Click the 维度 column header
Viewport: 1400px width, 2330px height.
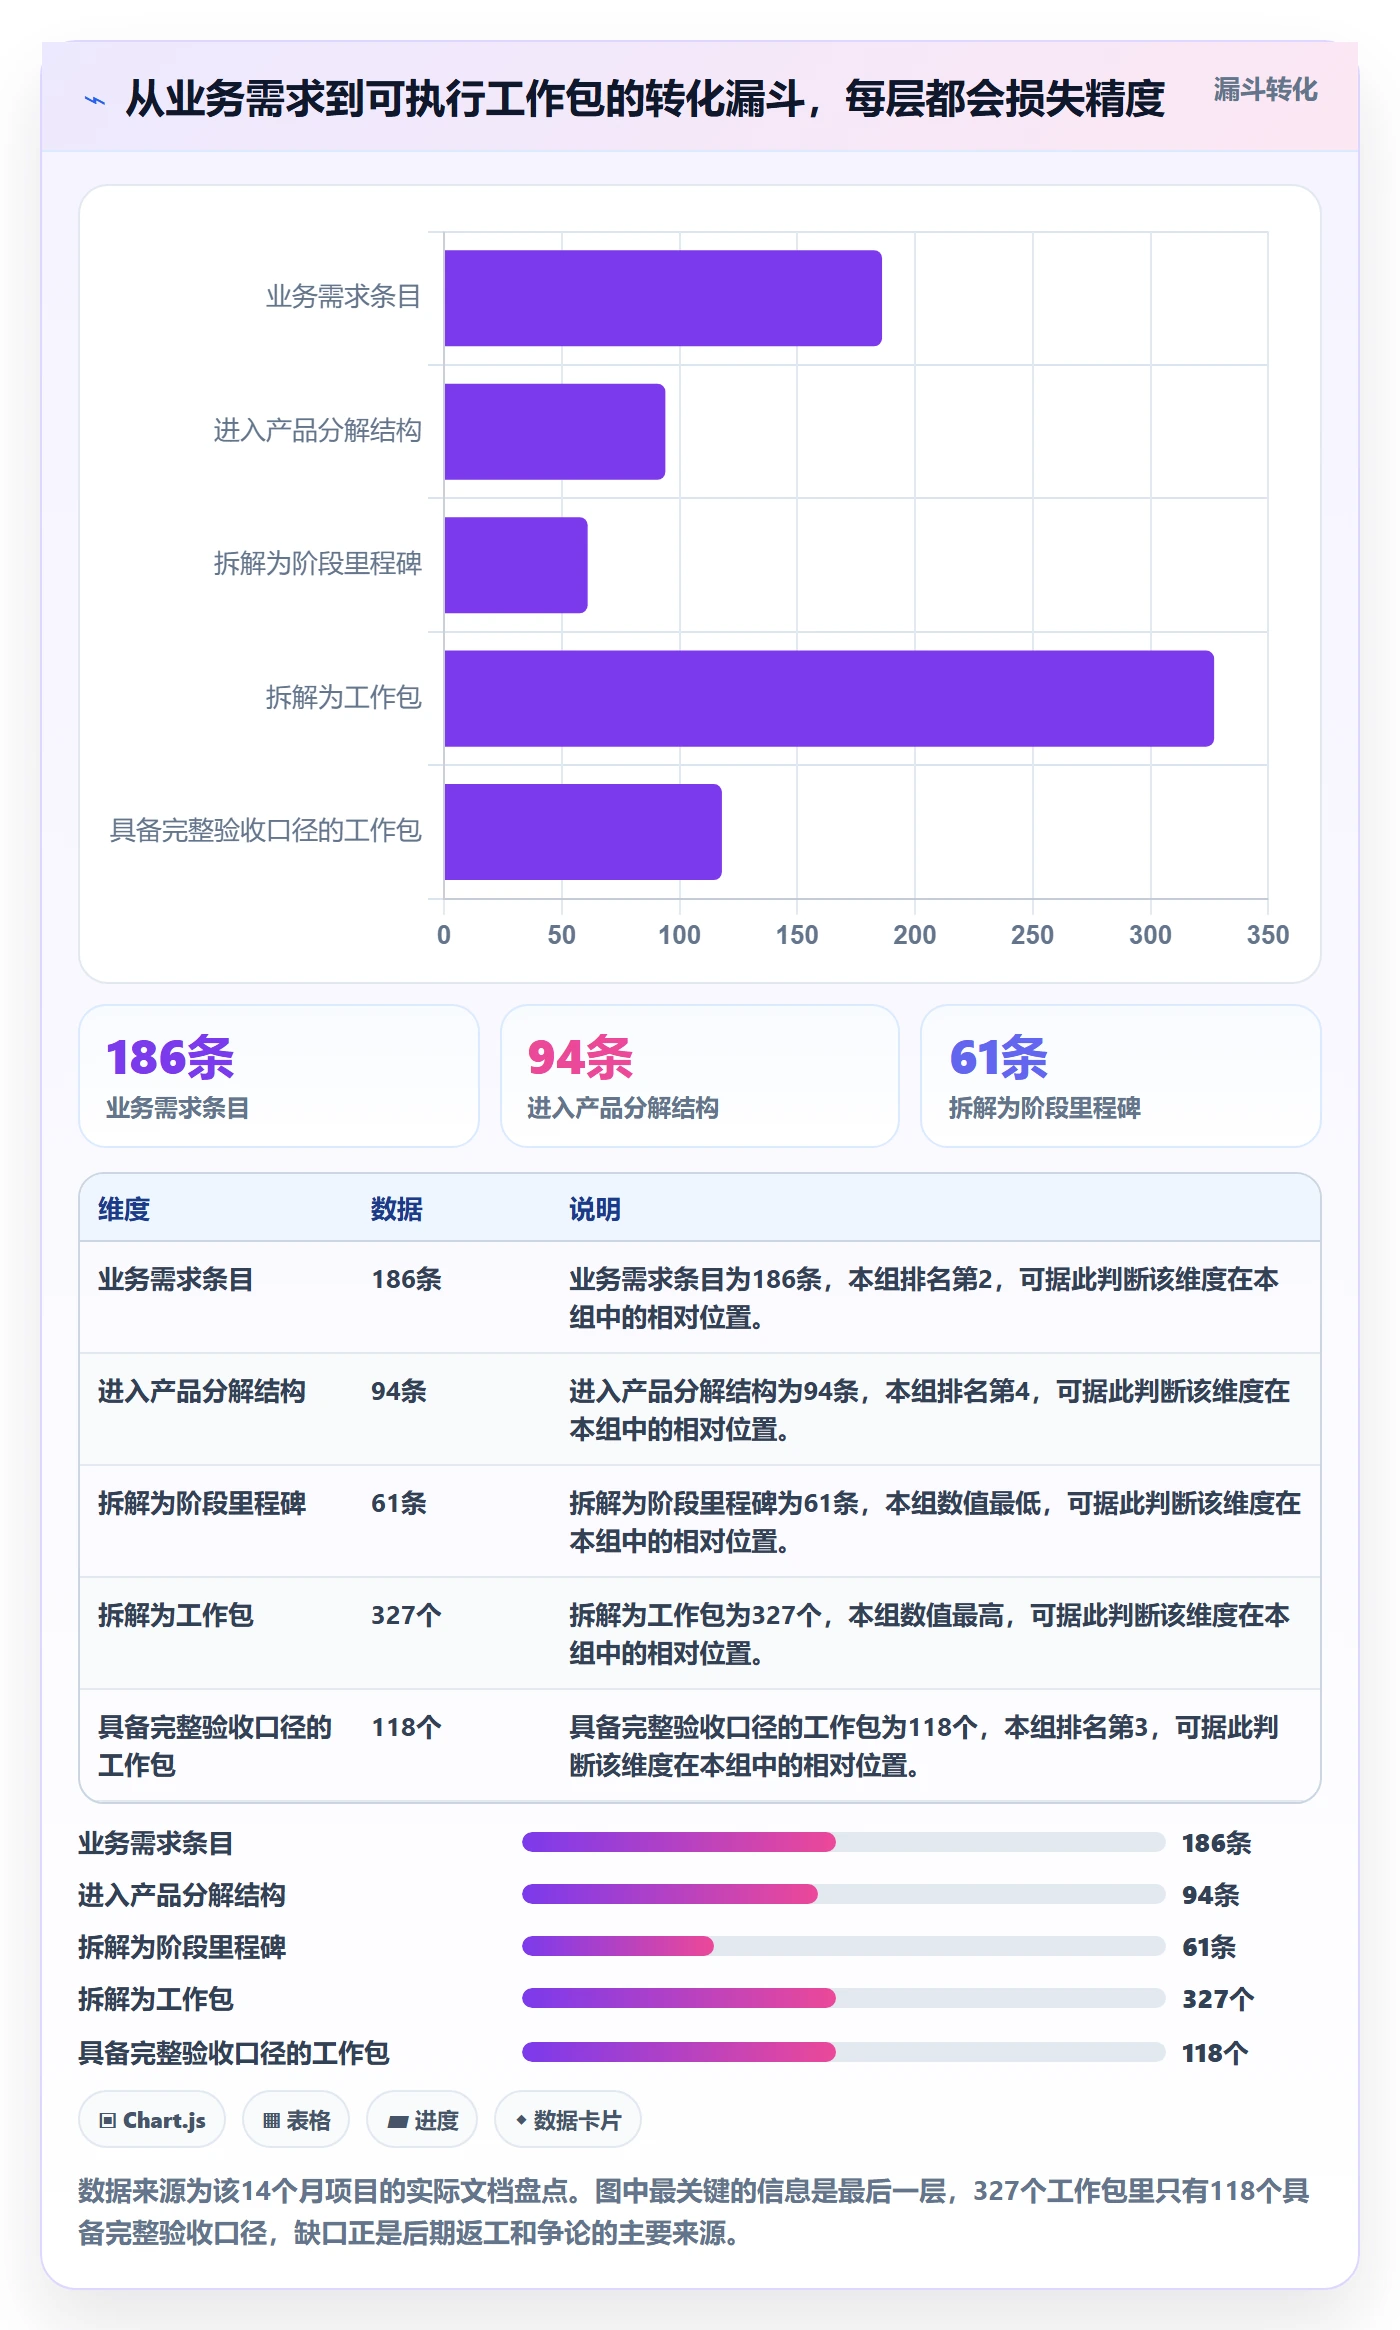click(124, 1209)
